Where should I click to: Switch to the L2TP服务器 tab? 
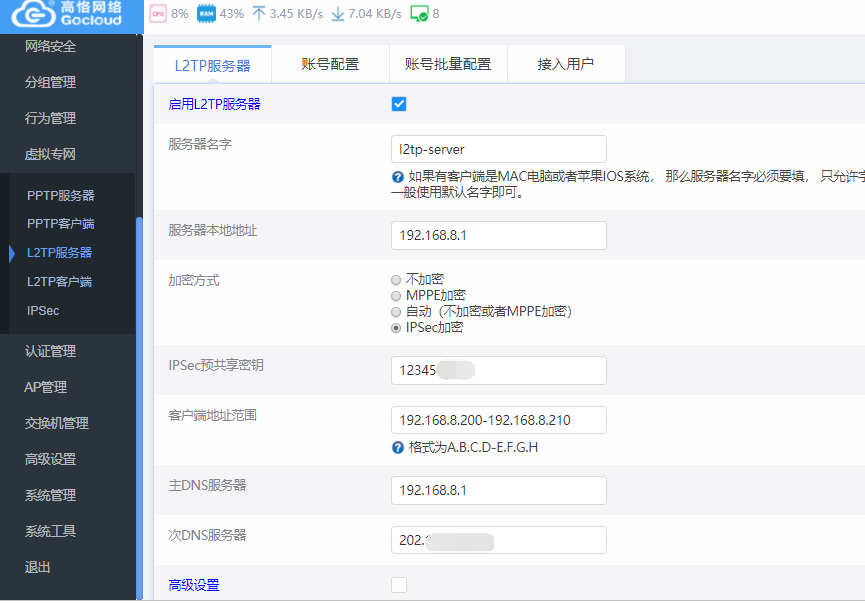212,65
